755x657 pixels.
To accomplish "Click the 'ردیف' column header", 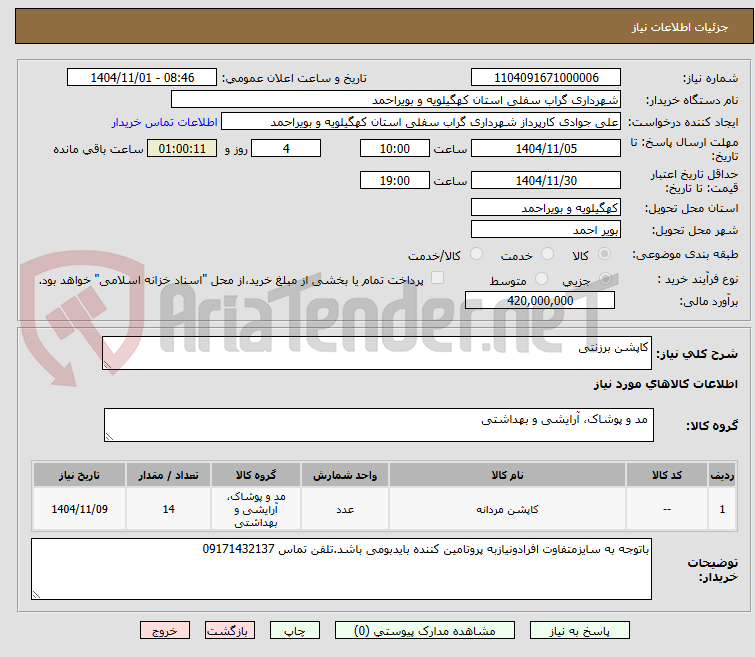I will coord(722,475).
